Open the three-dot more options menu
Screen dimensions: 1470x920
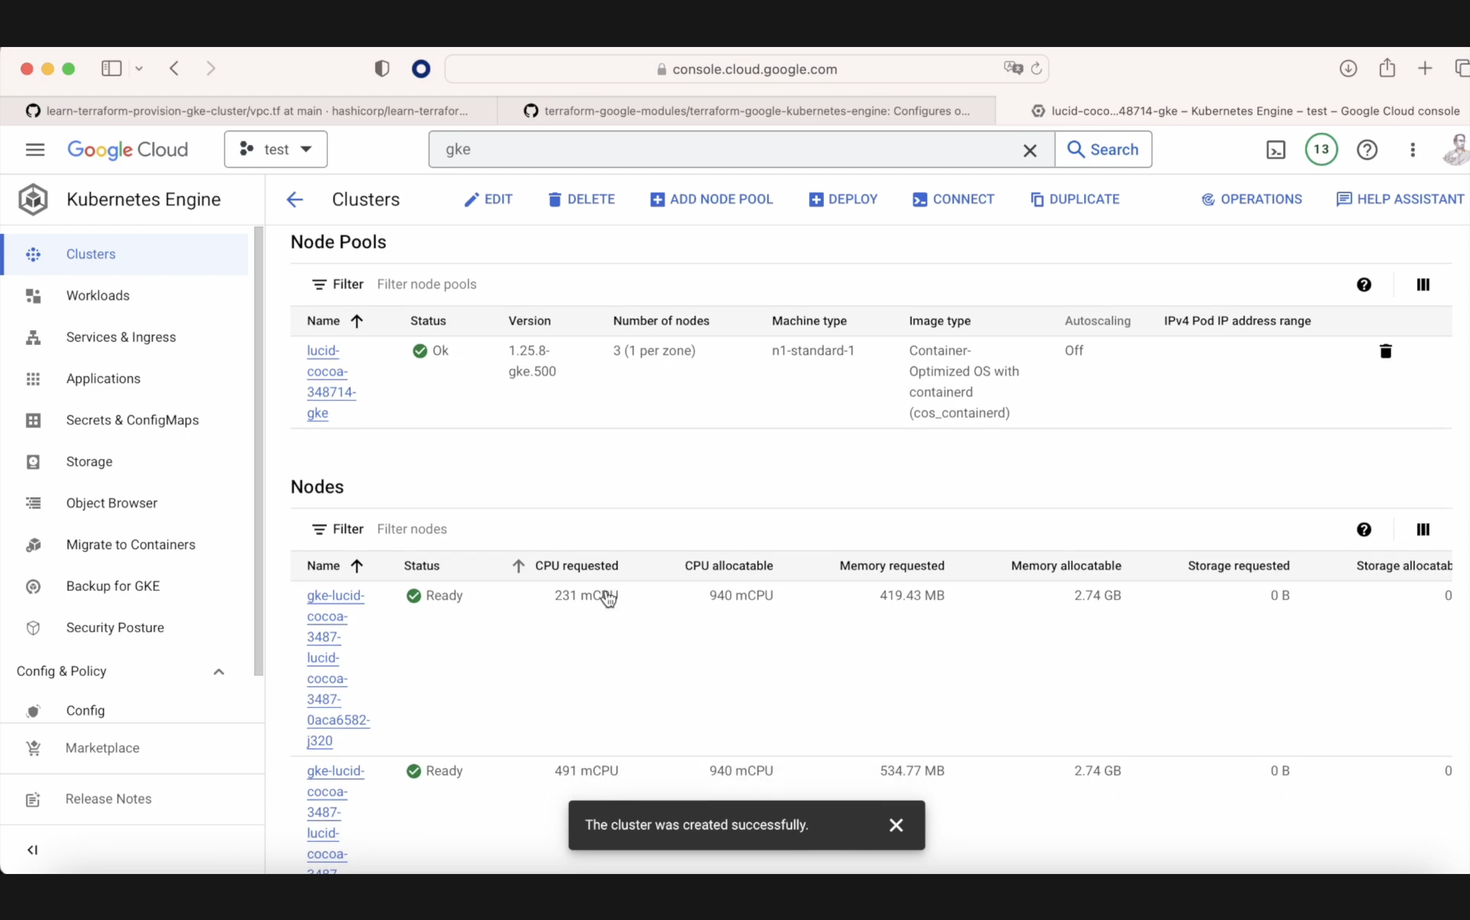pyautogui.click(x=1412, y=150)
